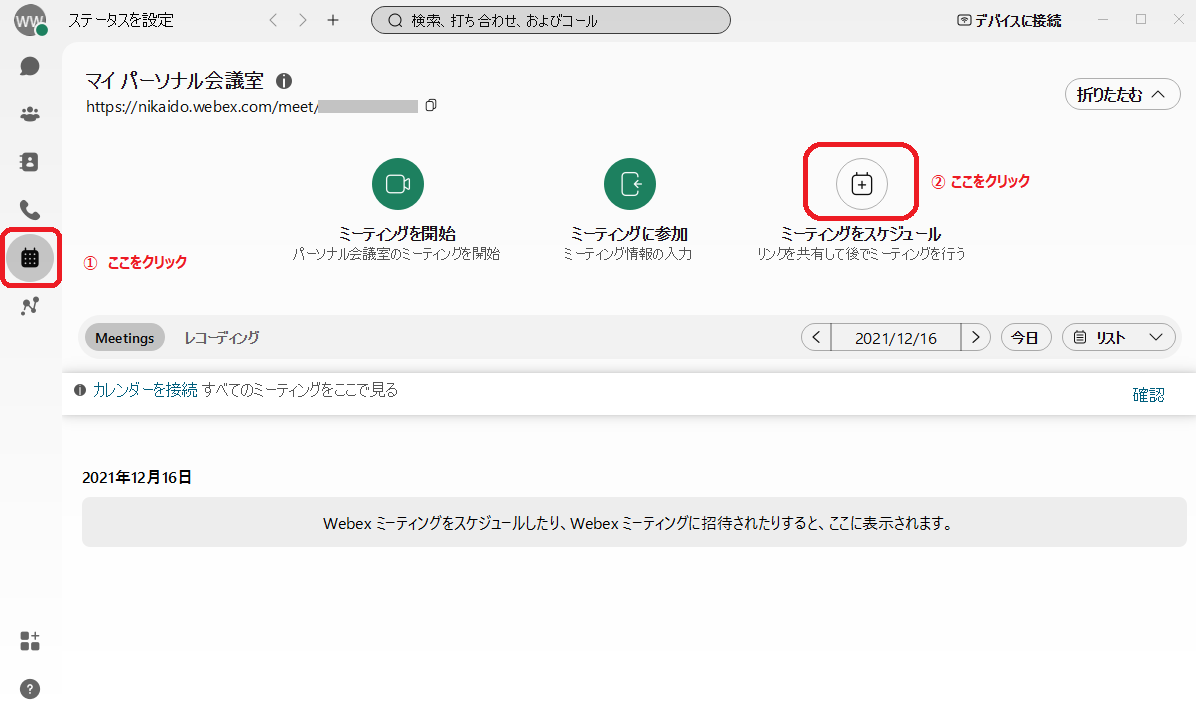Go back with the navigation left arrow
Viewport: 1196px width, 716px height.
coord(273,21)
